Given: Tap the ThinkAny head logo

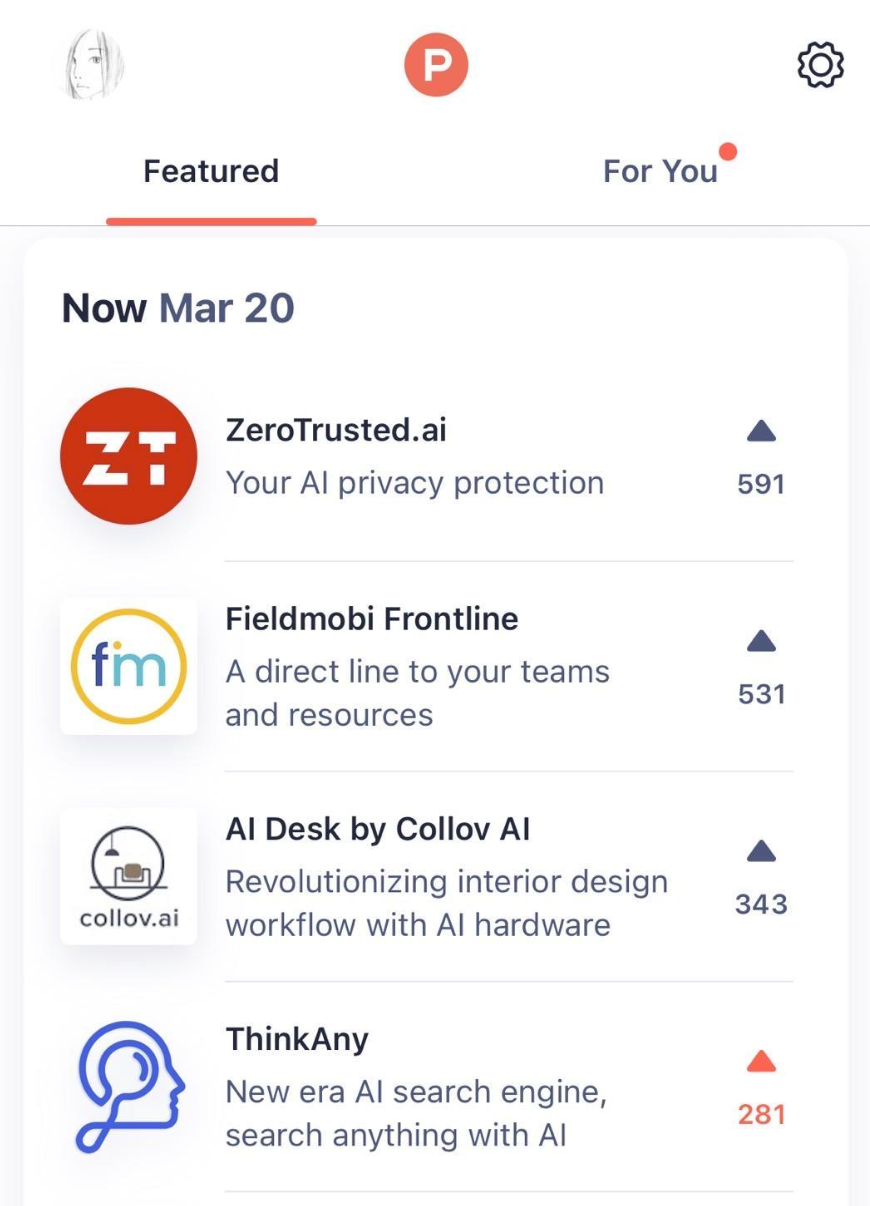Looking at the screenshot, I should tap(129, 1086).
